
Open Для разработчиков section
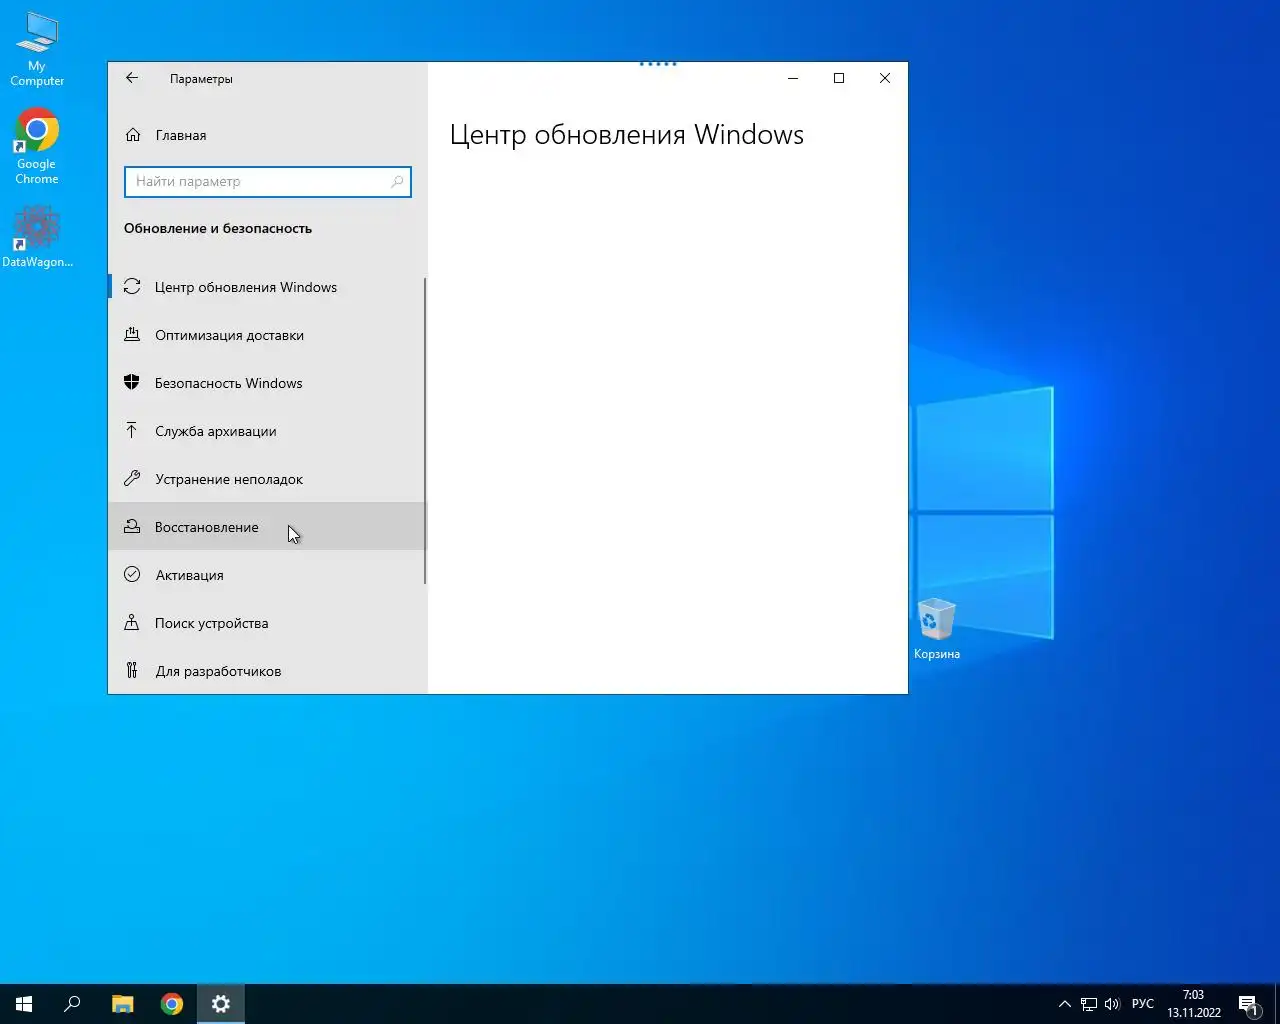[267, 671]
